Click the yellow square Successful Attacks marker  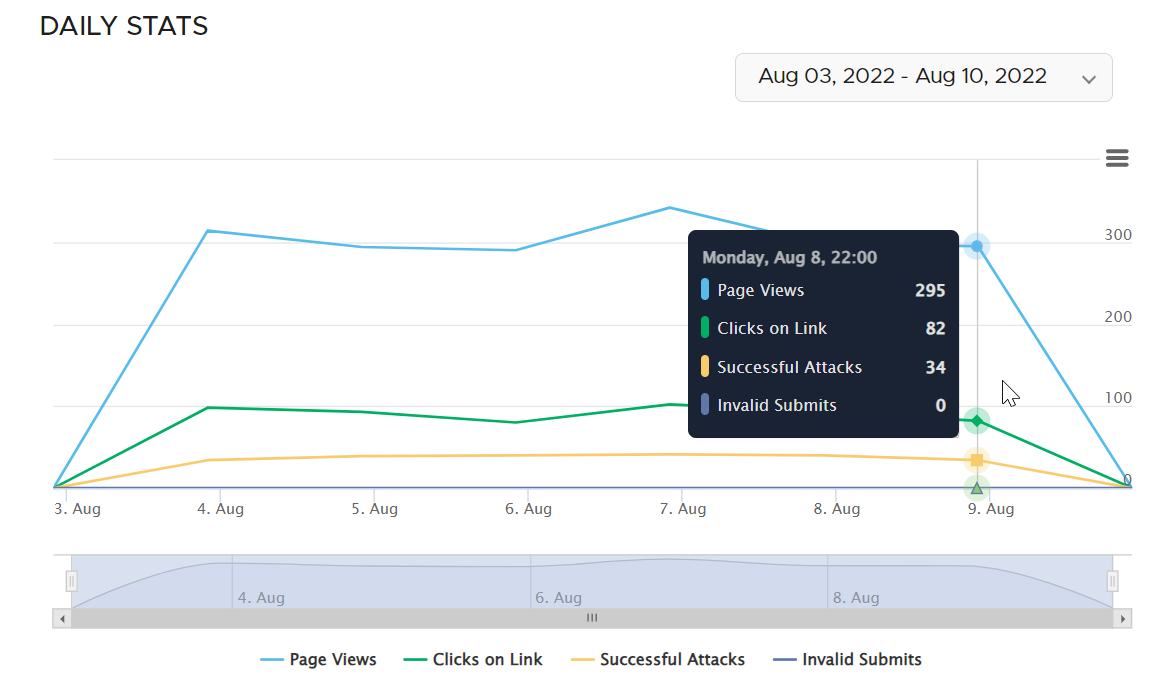point(977,460)
